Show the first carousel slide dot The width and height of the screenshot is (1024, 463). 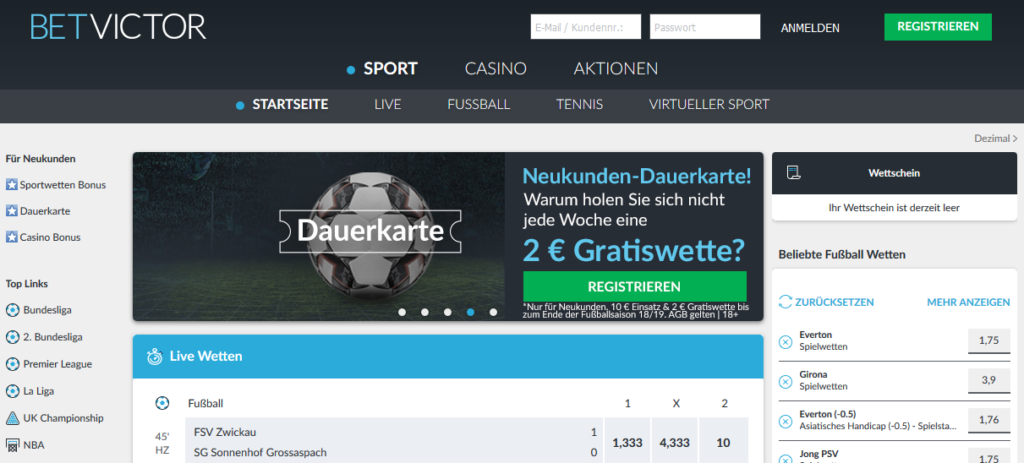pyautogui.click(x=402, y=312)
